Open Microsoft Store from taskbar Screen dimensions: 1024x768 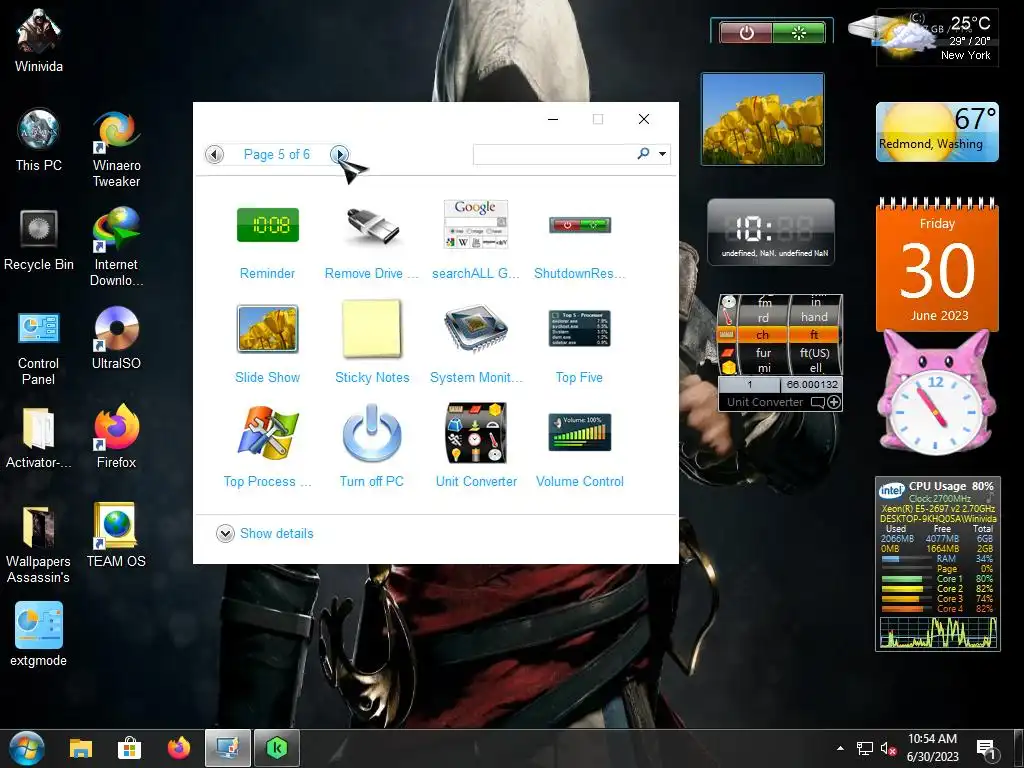[129, 748]
